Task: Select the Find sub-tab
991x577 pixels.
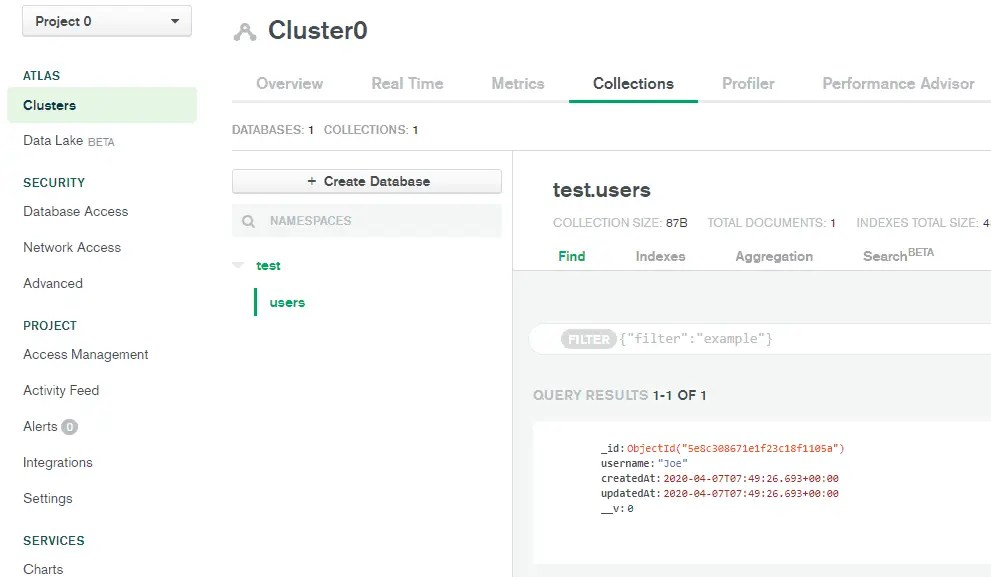Action: [x=572, y=256]
